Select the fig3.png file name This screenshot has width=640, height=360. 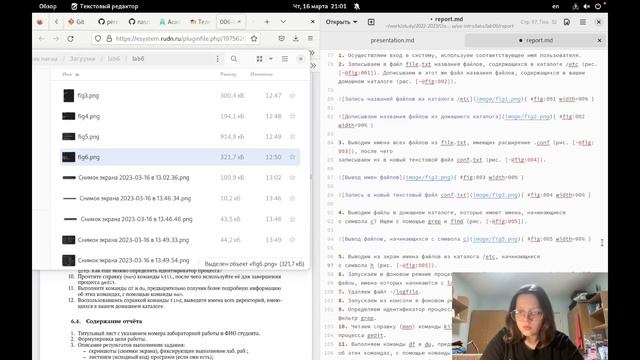point(88,96)
